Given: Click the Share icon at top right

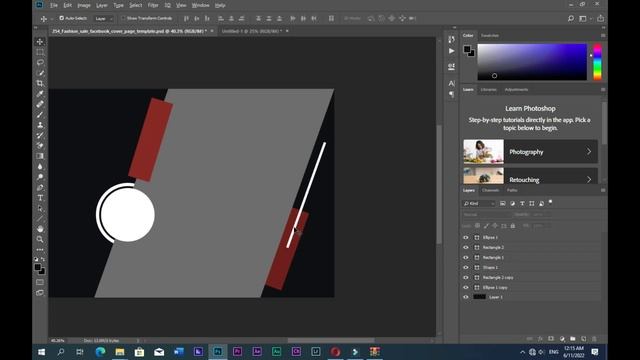Looking at the screenshot, I should (x=600, y=18).
